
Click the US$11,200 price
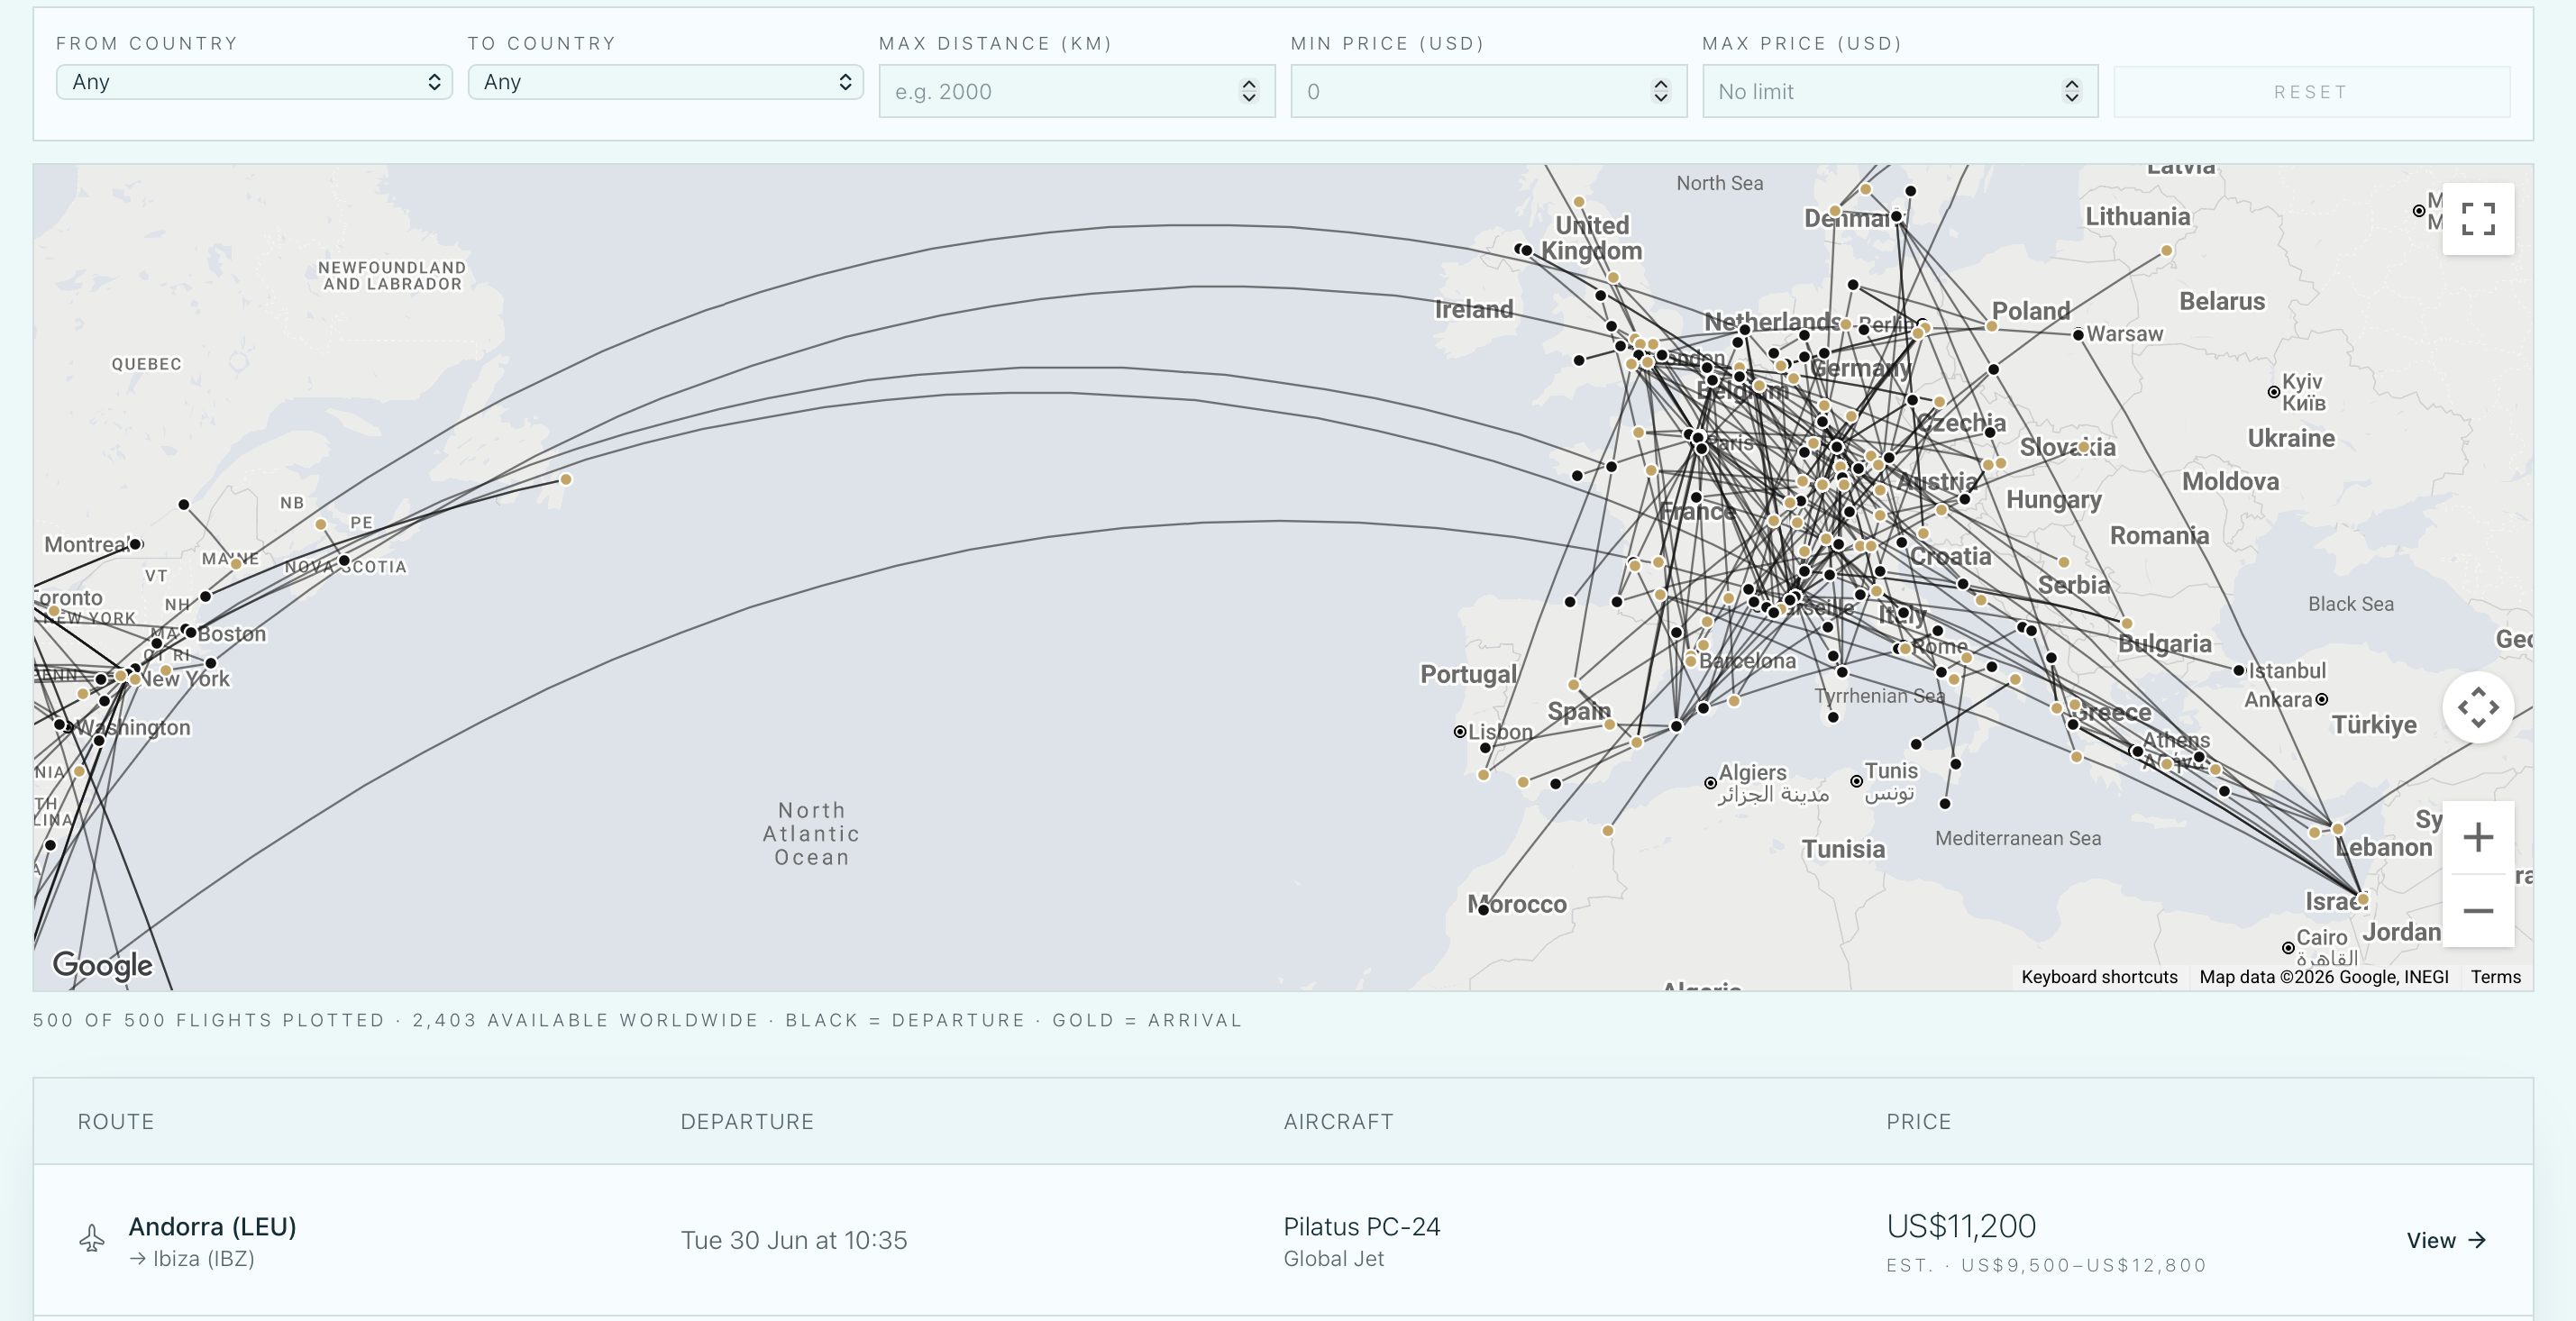coord(1961,1225)
